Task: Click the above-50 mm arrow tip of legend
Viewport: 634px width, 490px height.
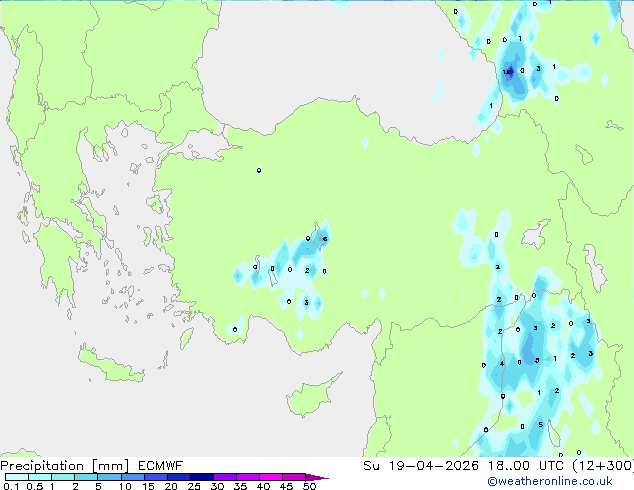Action: coord(317,477)
